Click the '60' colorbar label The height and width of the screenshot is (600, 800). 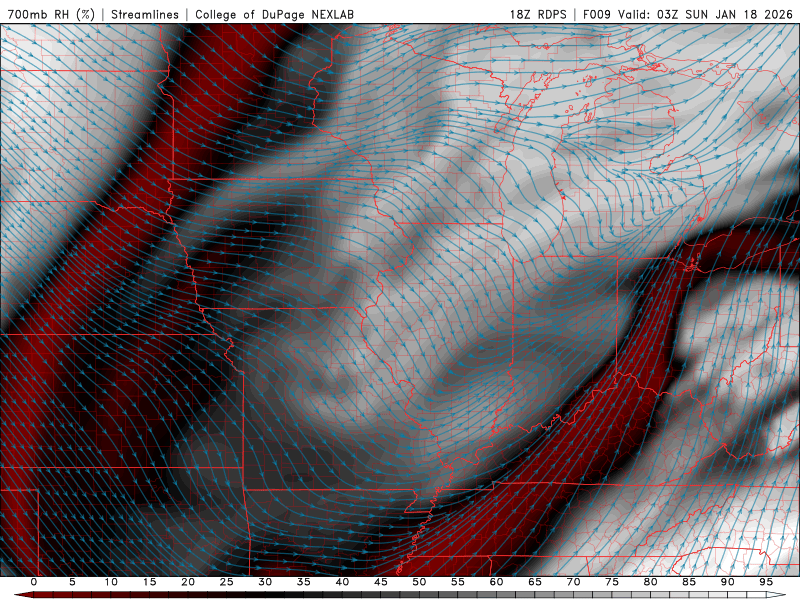[x=496, y=582]
